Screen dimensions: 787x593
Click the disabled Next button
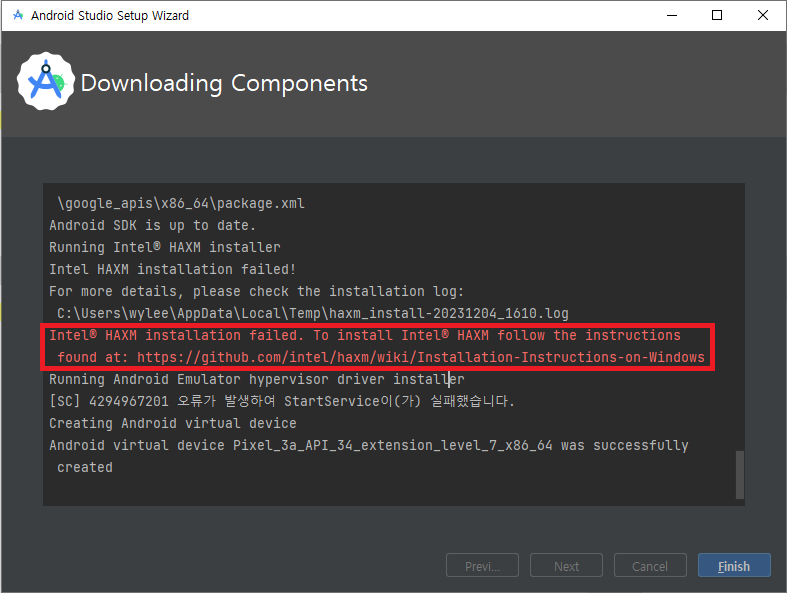point(566,565)
